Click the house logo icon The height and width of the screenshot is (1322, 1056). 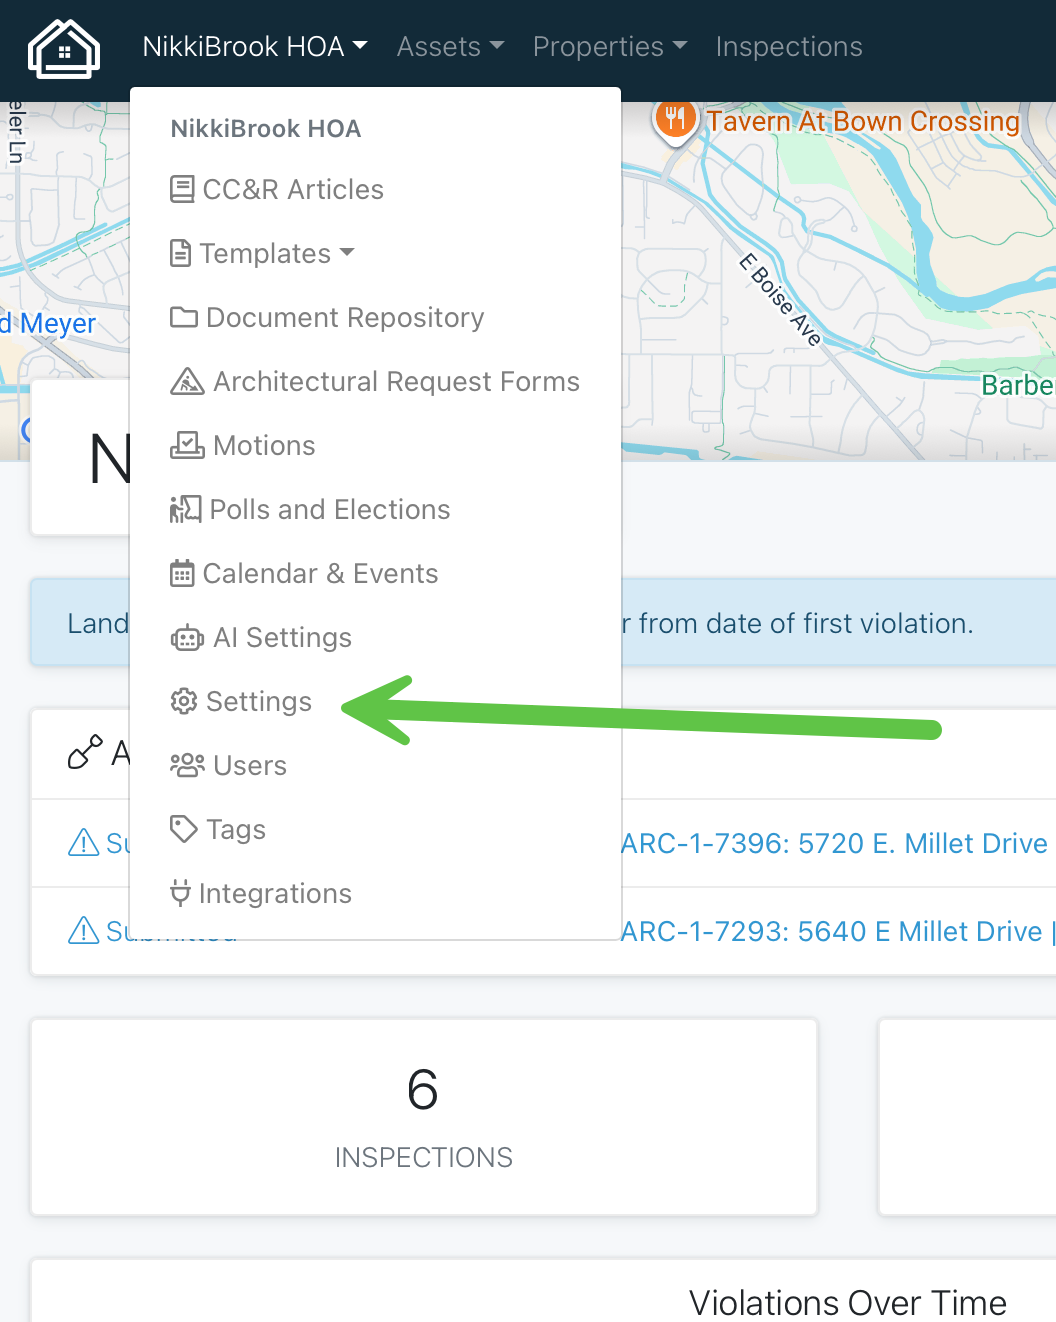coord(64,48)
